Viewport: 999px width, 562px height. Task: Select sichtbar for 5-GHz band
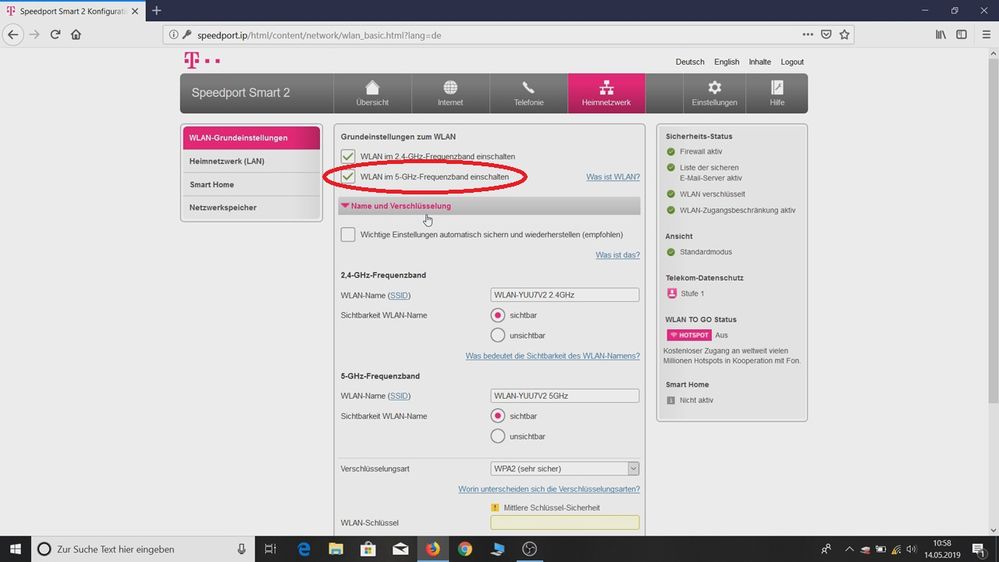click(x=498, y=415)
